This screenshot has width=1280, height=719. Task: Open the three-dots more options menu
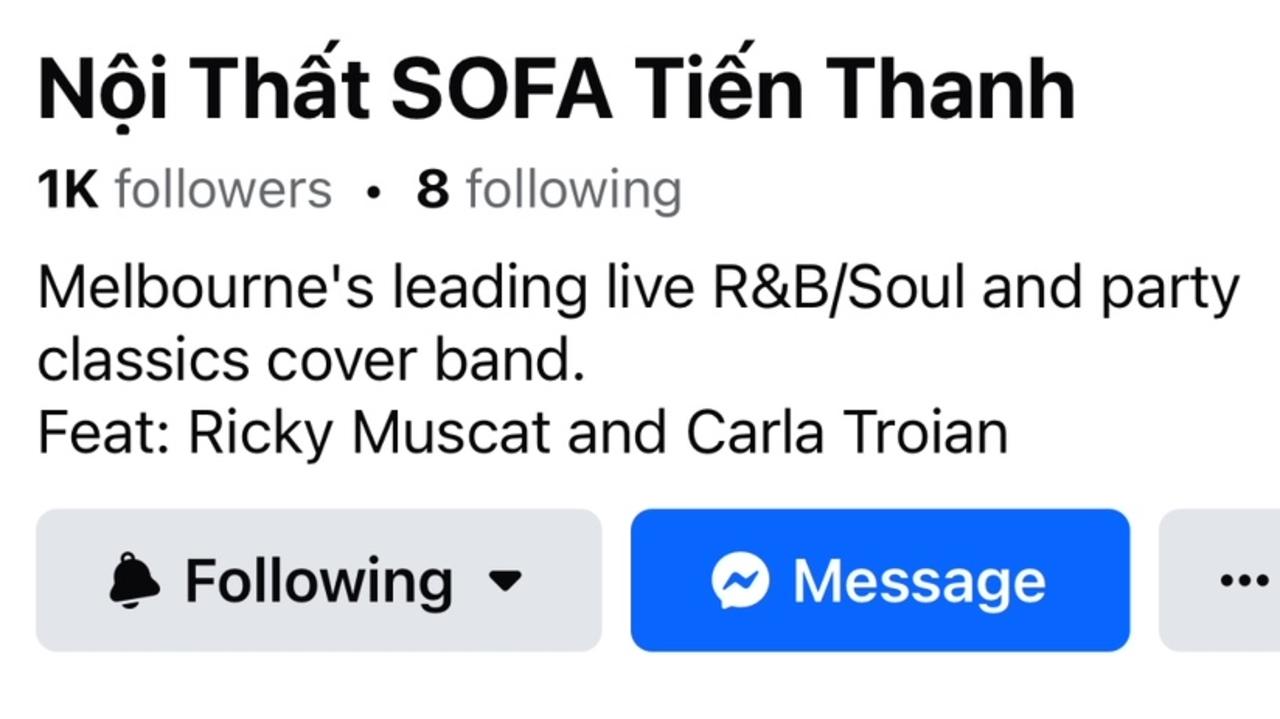pyautogui.click(x=1243, y=580)
